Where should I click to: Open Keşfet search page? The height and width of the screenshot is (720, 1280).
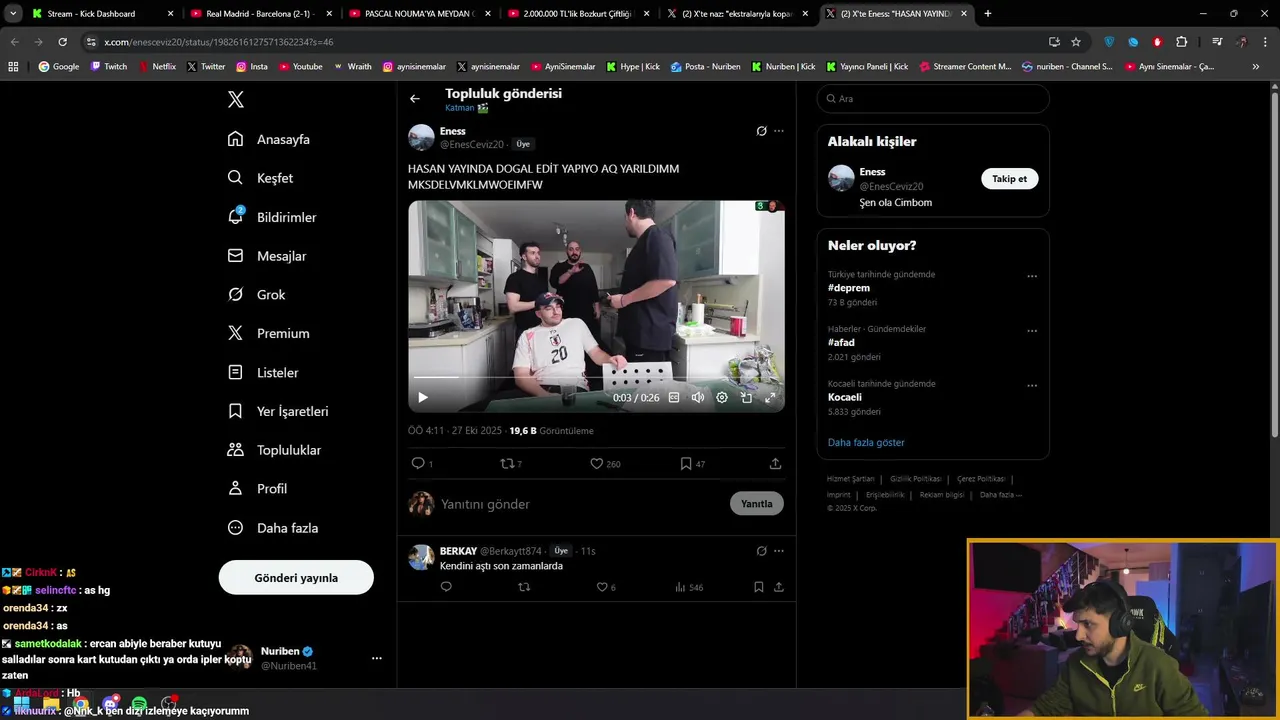tap(260, 178)
